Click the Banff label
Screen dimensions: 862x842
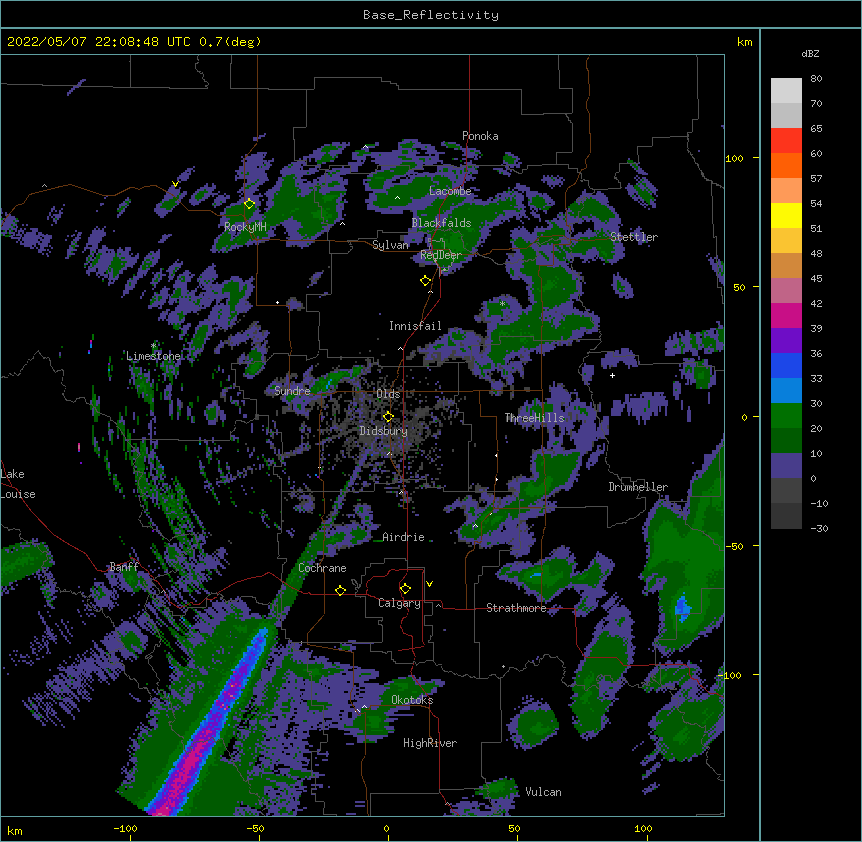click(x=124, y=567)
